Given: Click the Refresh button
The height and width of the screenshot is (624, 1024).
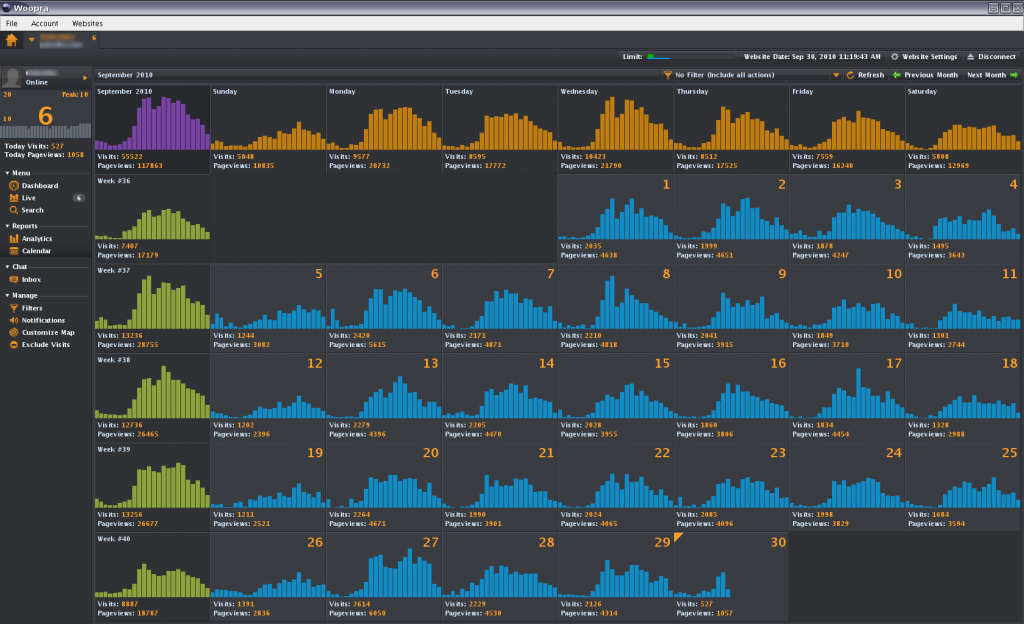Looking at the screenshot, I should click(x=865, y=75).
